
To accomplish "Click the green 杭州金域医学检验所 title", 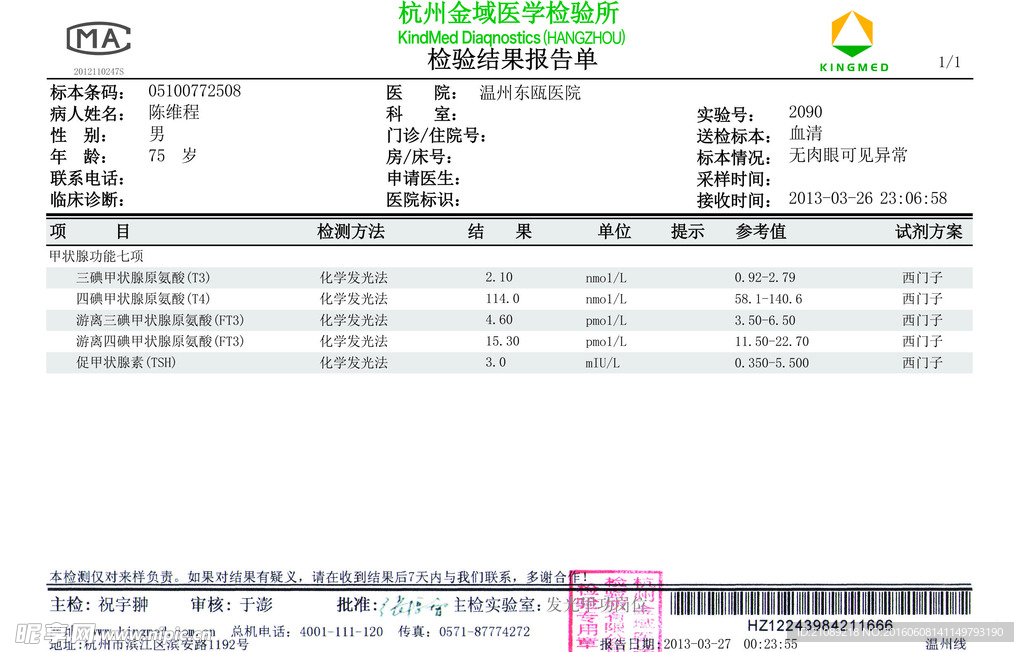I will 507,17.
